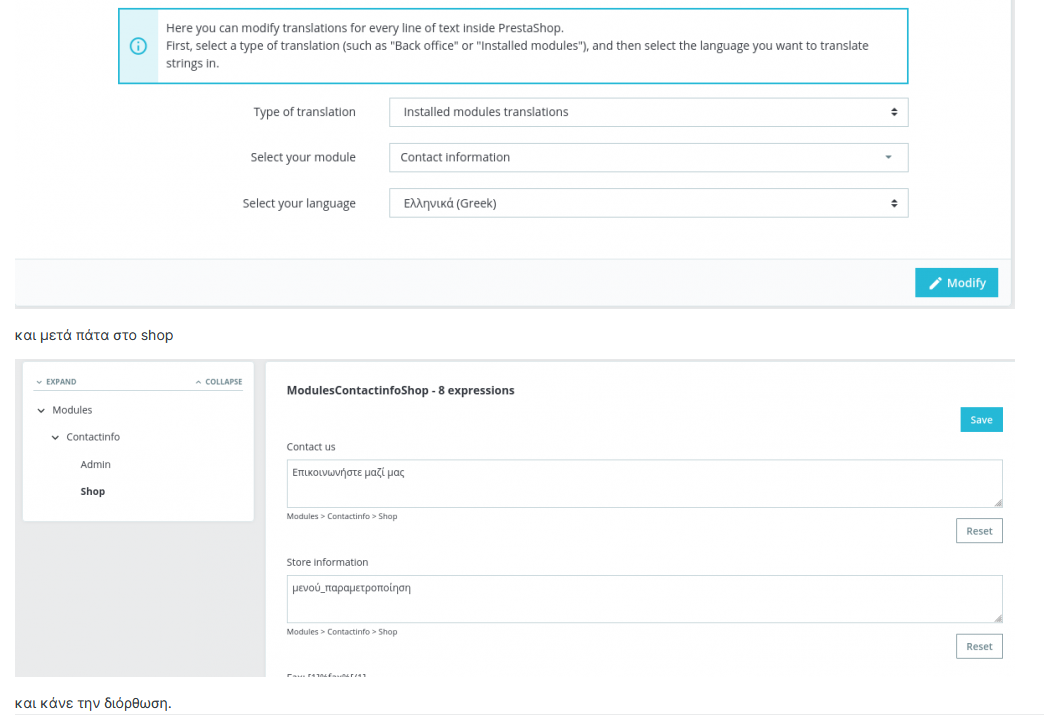Image resolution: width=1044 pixels, height=723 pixels.
Task: Open the Select your module dropdown
Action: coord(648,157)
